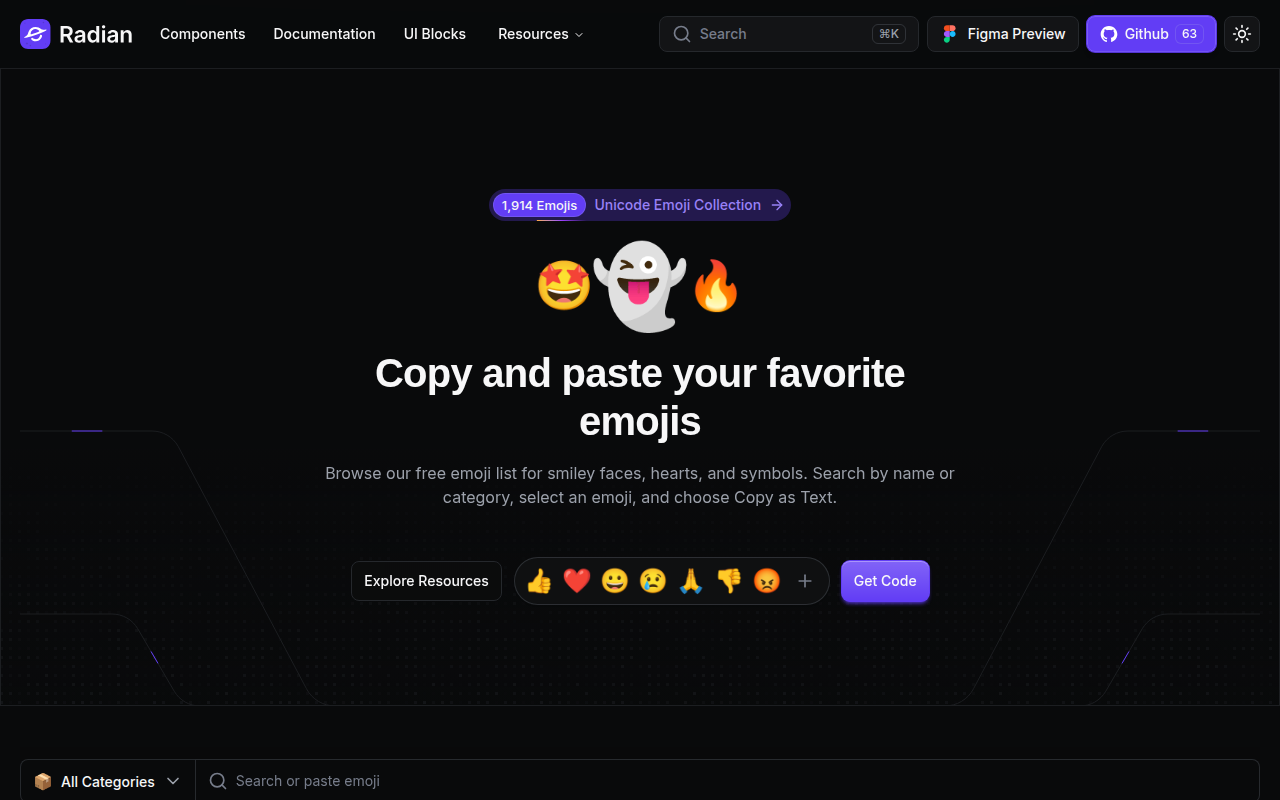Focus the Search or paste emoji field

(x=727, y=781)
